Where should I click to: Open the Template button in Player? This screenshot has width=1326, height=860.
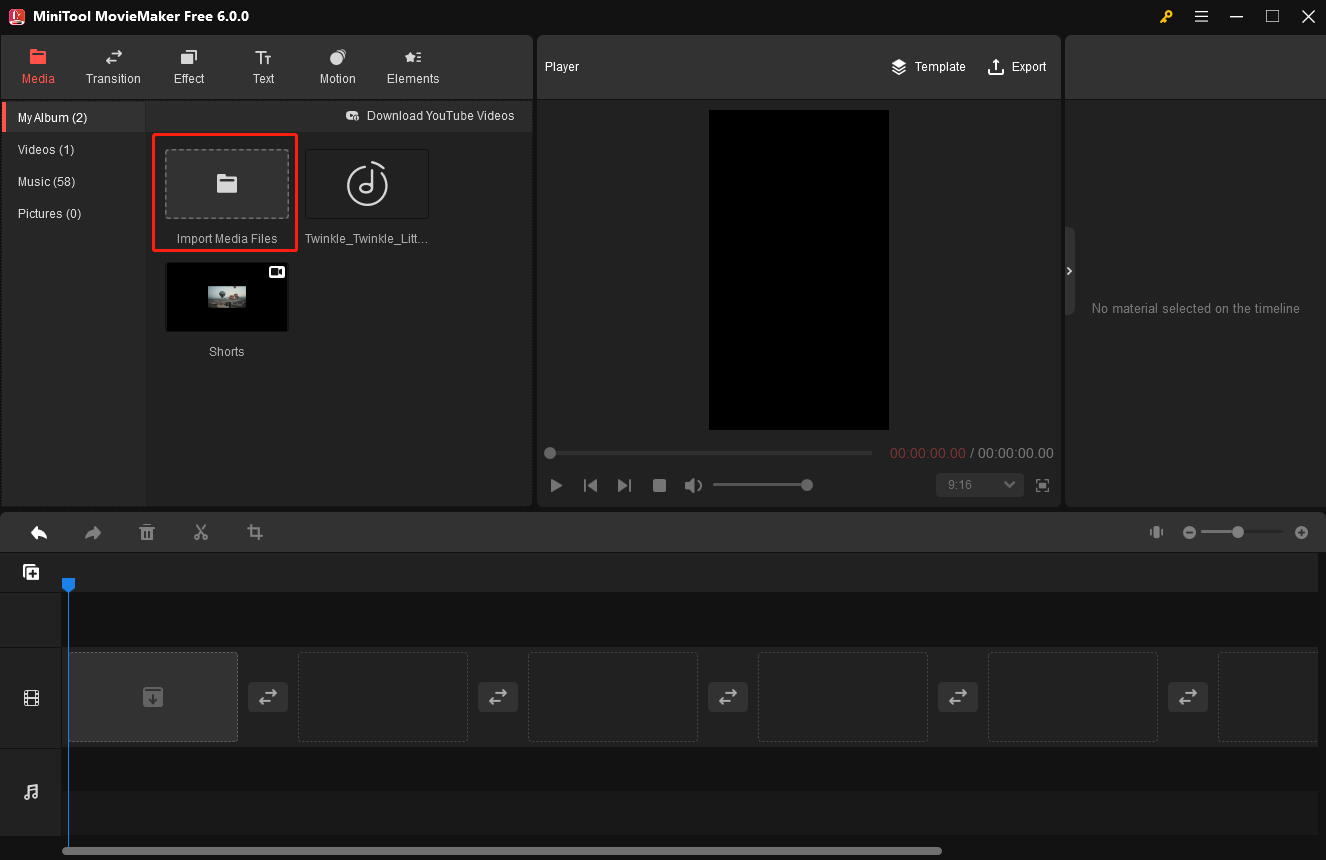point(928,67)
